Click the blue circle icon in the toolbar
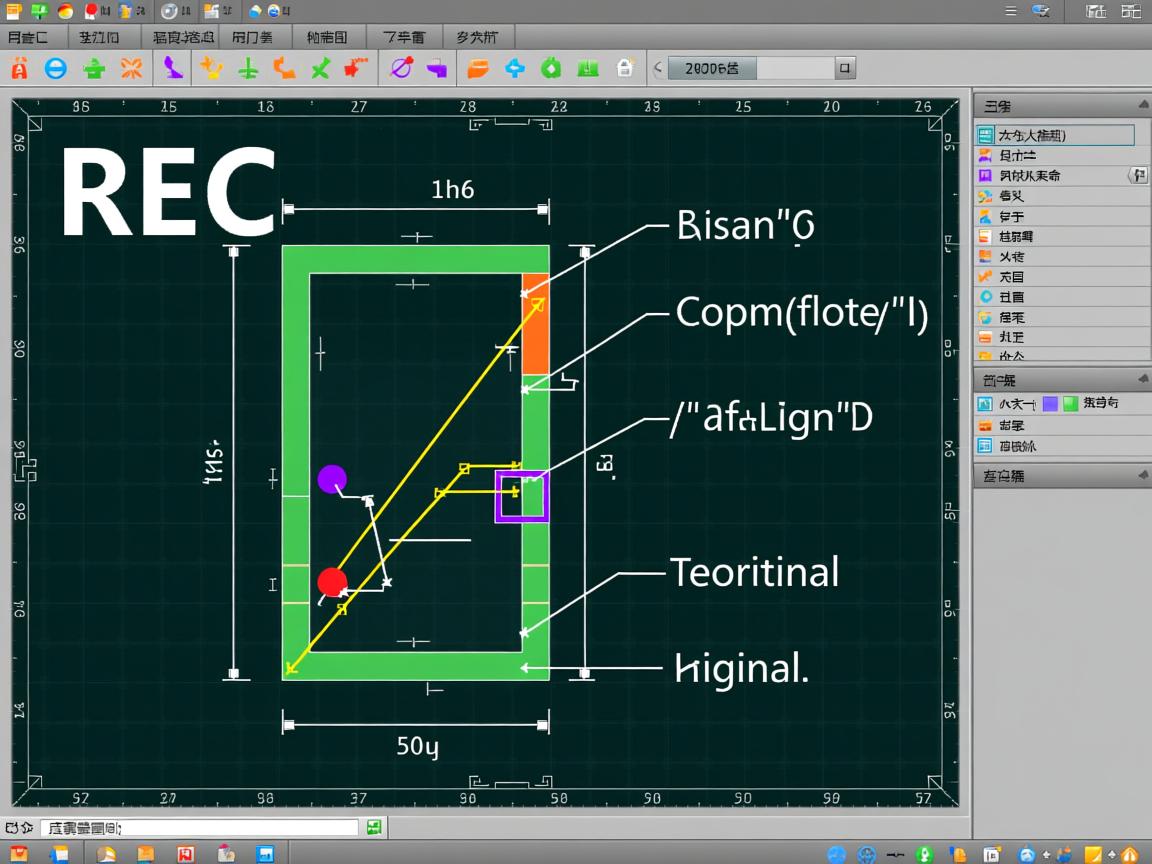The width and height of the screenshot is (1152, 864). pyautogui.click(x=56, y=69)
